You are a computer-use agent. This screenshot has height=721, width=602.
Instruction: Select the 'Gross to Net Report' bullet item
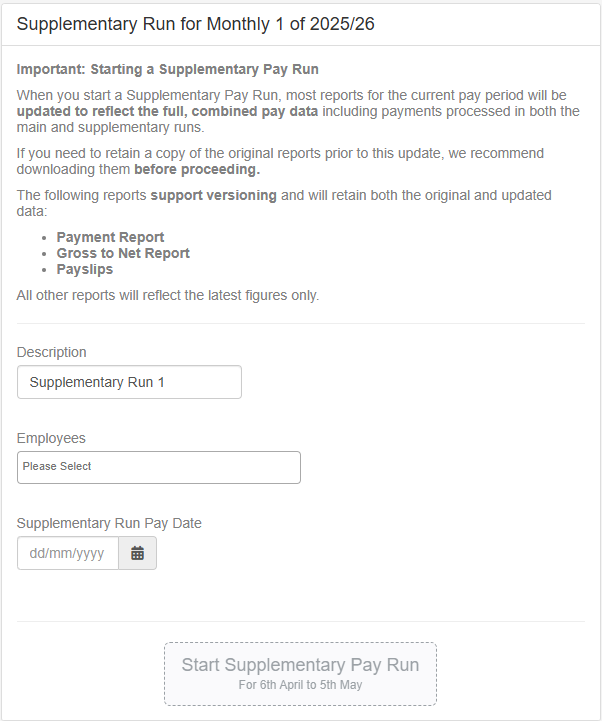(x=123, y=253)
